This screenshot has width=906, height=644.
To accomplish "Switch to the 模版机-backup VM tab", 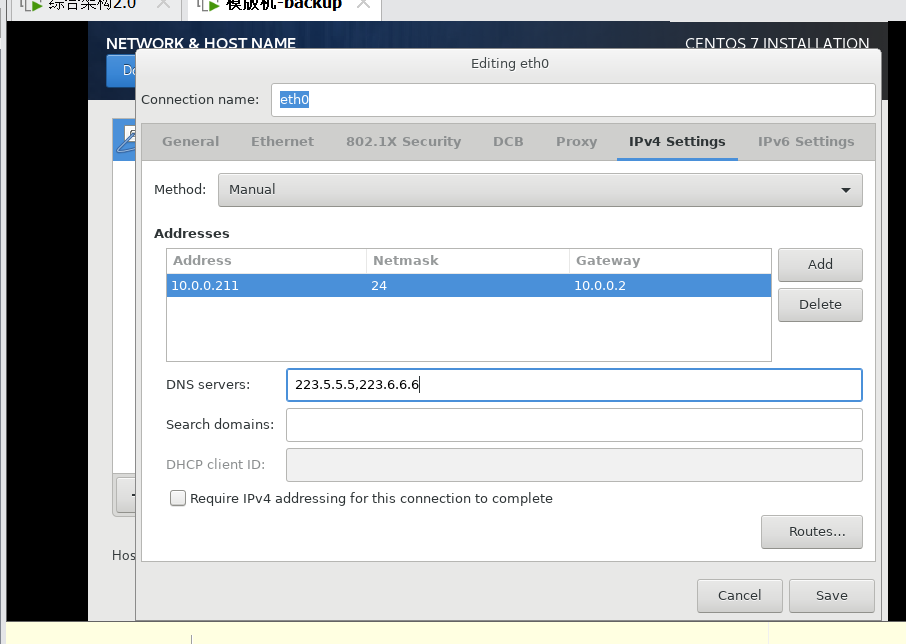I will (284, 6).
